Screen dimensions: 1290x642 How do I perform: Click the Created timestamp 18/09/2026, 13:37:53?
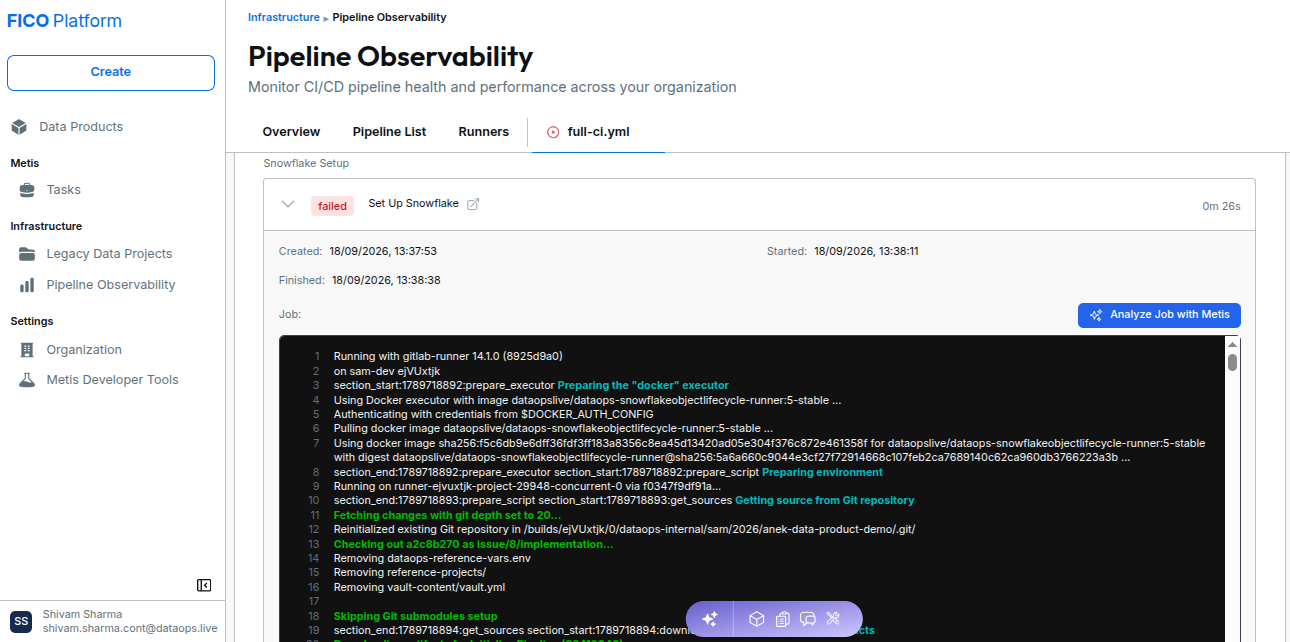click(x=384, y=251)
